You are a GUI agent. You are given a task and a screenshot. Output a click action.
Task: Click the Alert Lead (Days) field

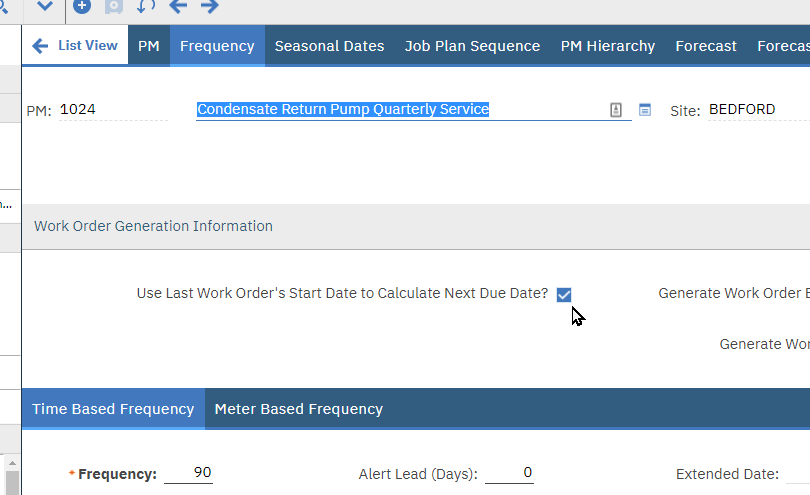(x=510, y=473)
